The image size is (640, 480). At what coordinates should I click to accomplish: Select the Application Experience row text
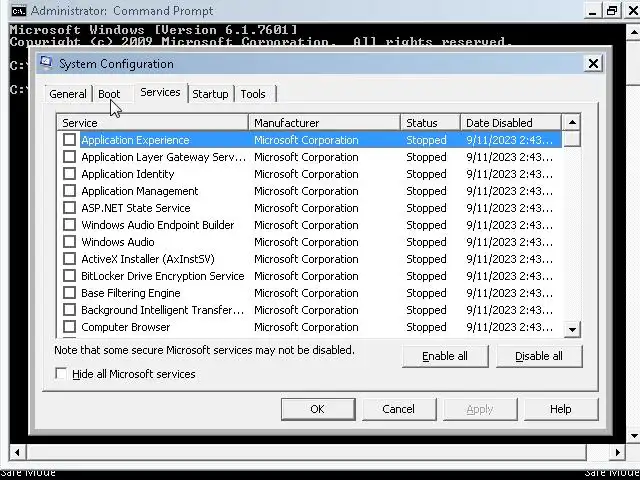(136, 140)
